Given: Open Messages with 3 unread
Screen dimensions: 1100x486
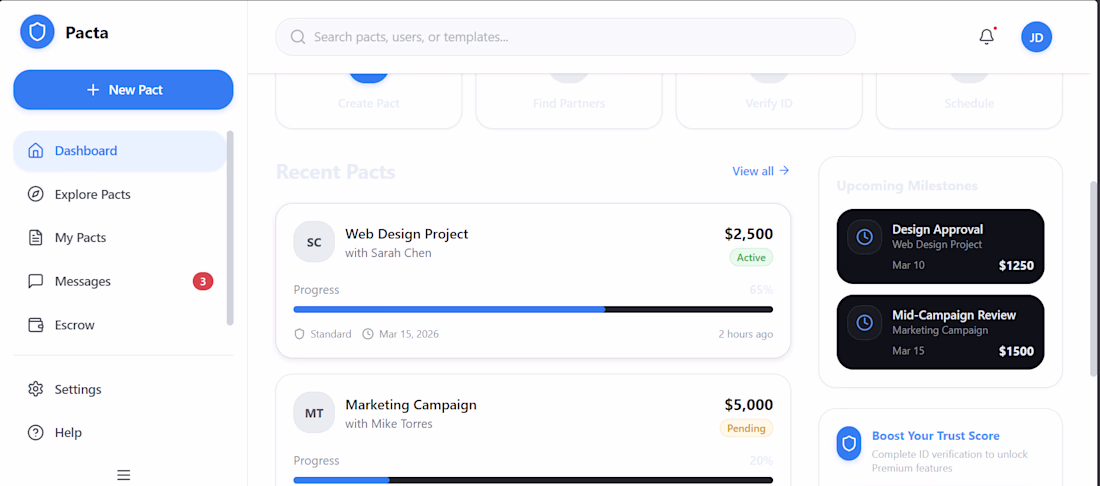Looking at the screenshot, I should tap(83, 281).
